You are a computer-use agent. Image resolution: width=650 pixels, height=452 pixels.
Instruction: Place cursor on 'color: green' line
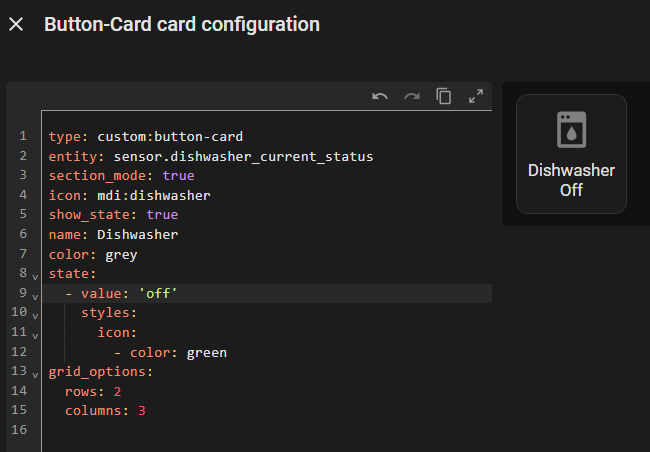point(170,352)
